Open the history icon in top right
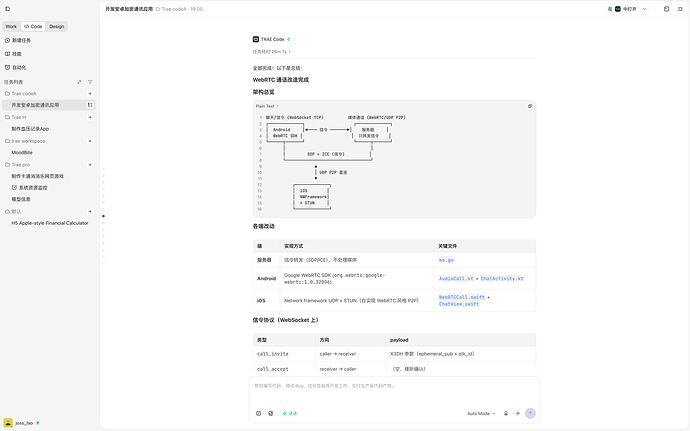The height and width of the screenshot is (431, 690). click(x=666, y=9)
